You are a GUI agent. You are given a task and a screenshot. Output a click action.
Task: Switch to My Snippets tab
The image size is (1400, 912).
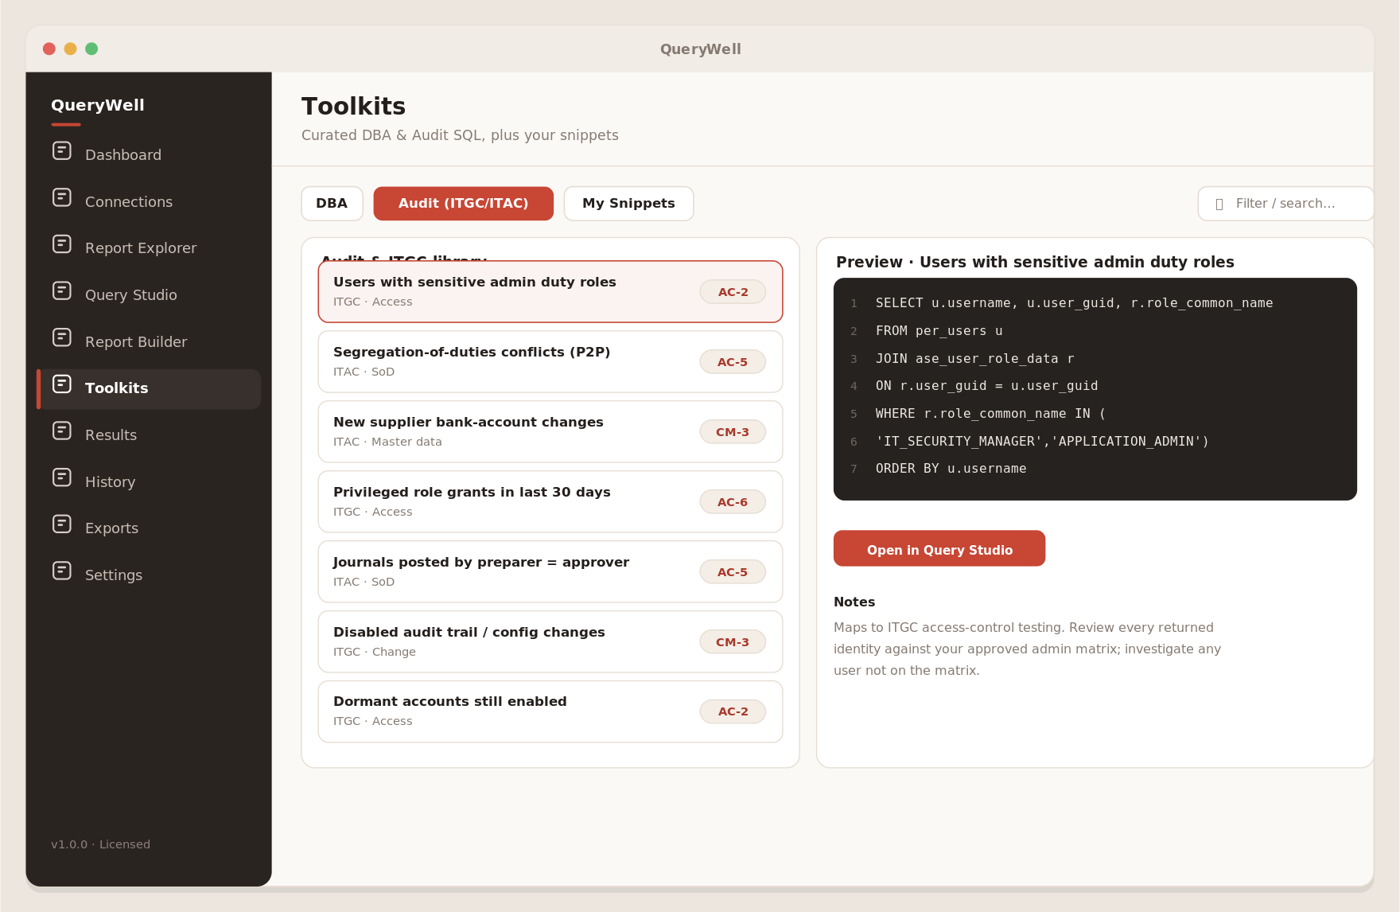[629, 203]
